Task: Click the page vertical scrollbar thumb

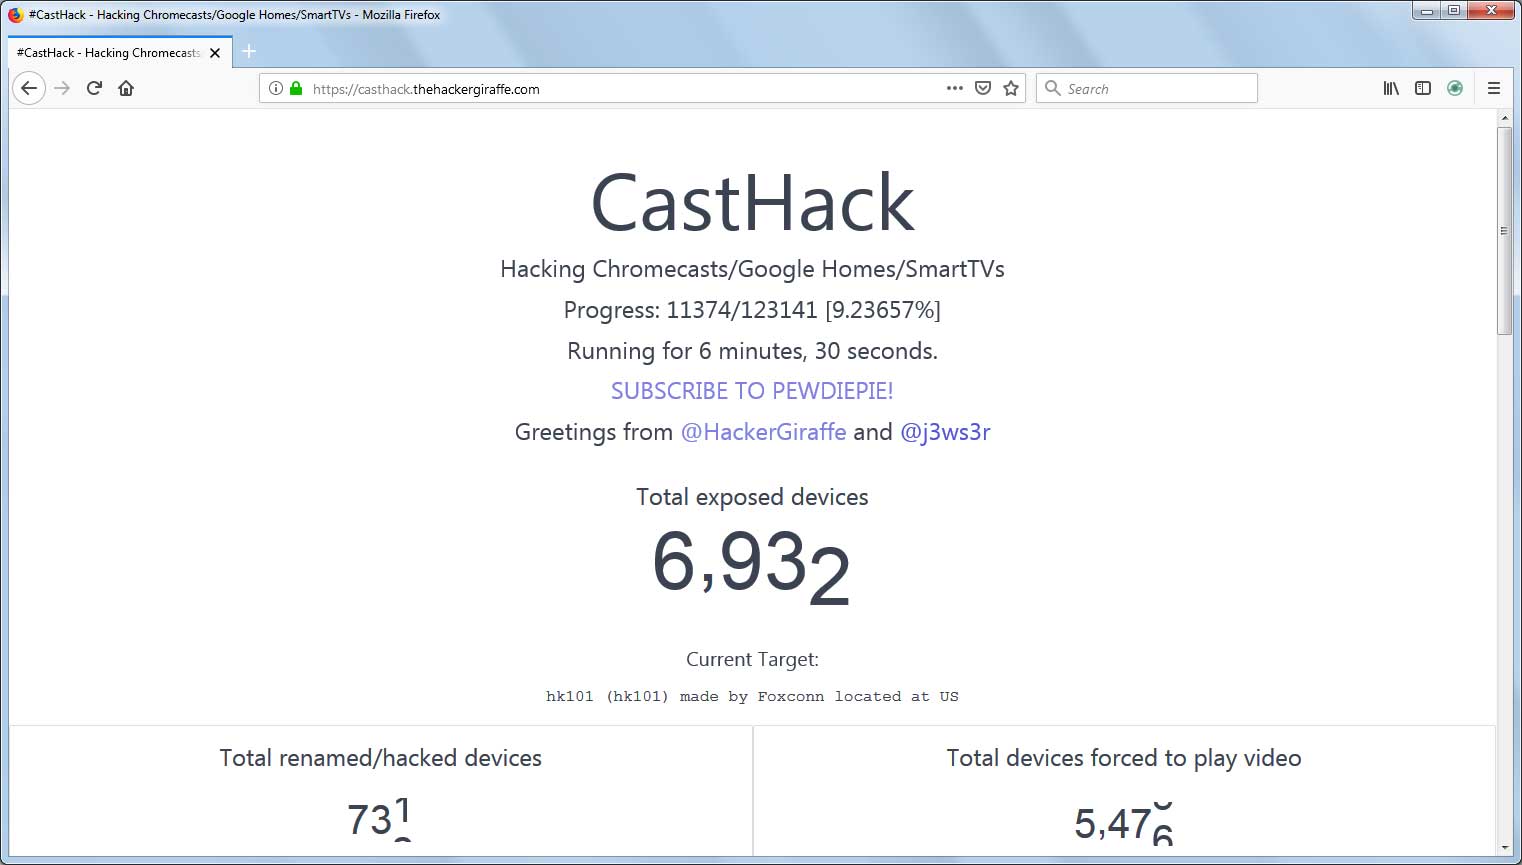Action: tap(1504, 230)
